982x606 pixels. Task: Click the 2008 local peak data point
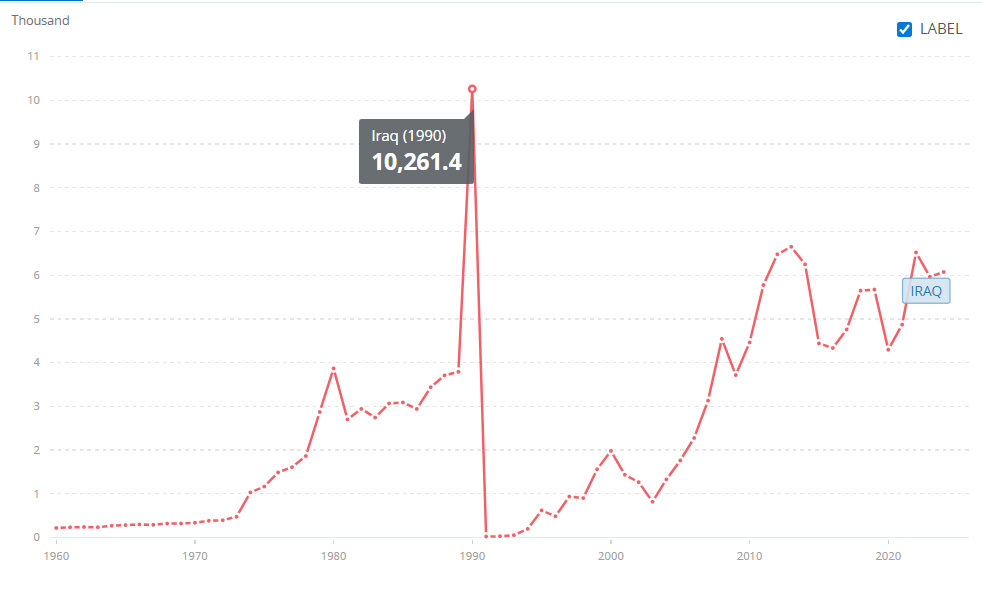721,339
